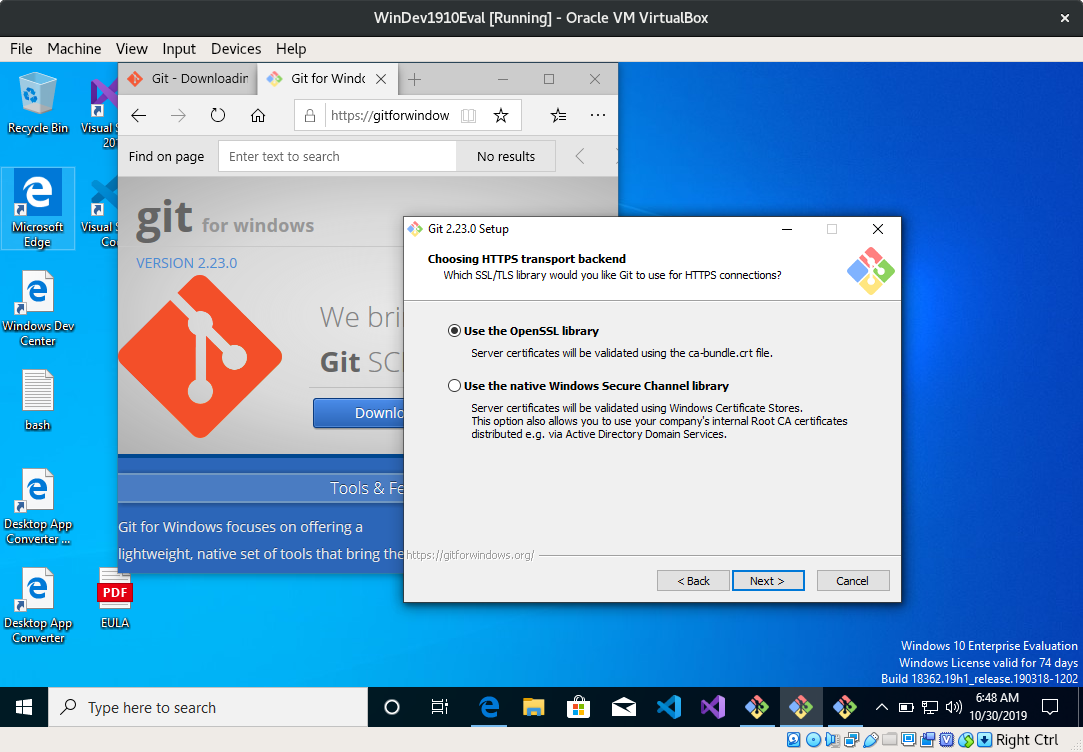Click the Edge forward arrow
Screen dimensions: 1083x752
[178, 115]
